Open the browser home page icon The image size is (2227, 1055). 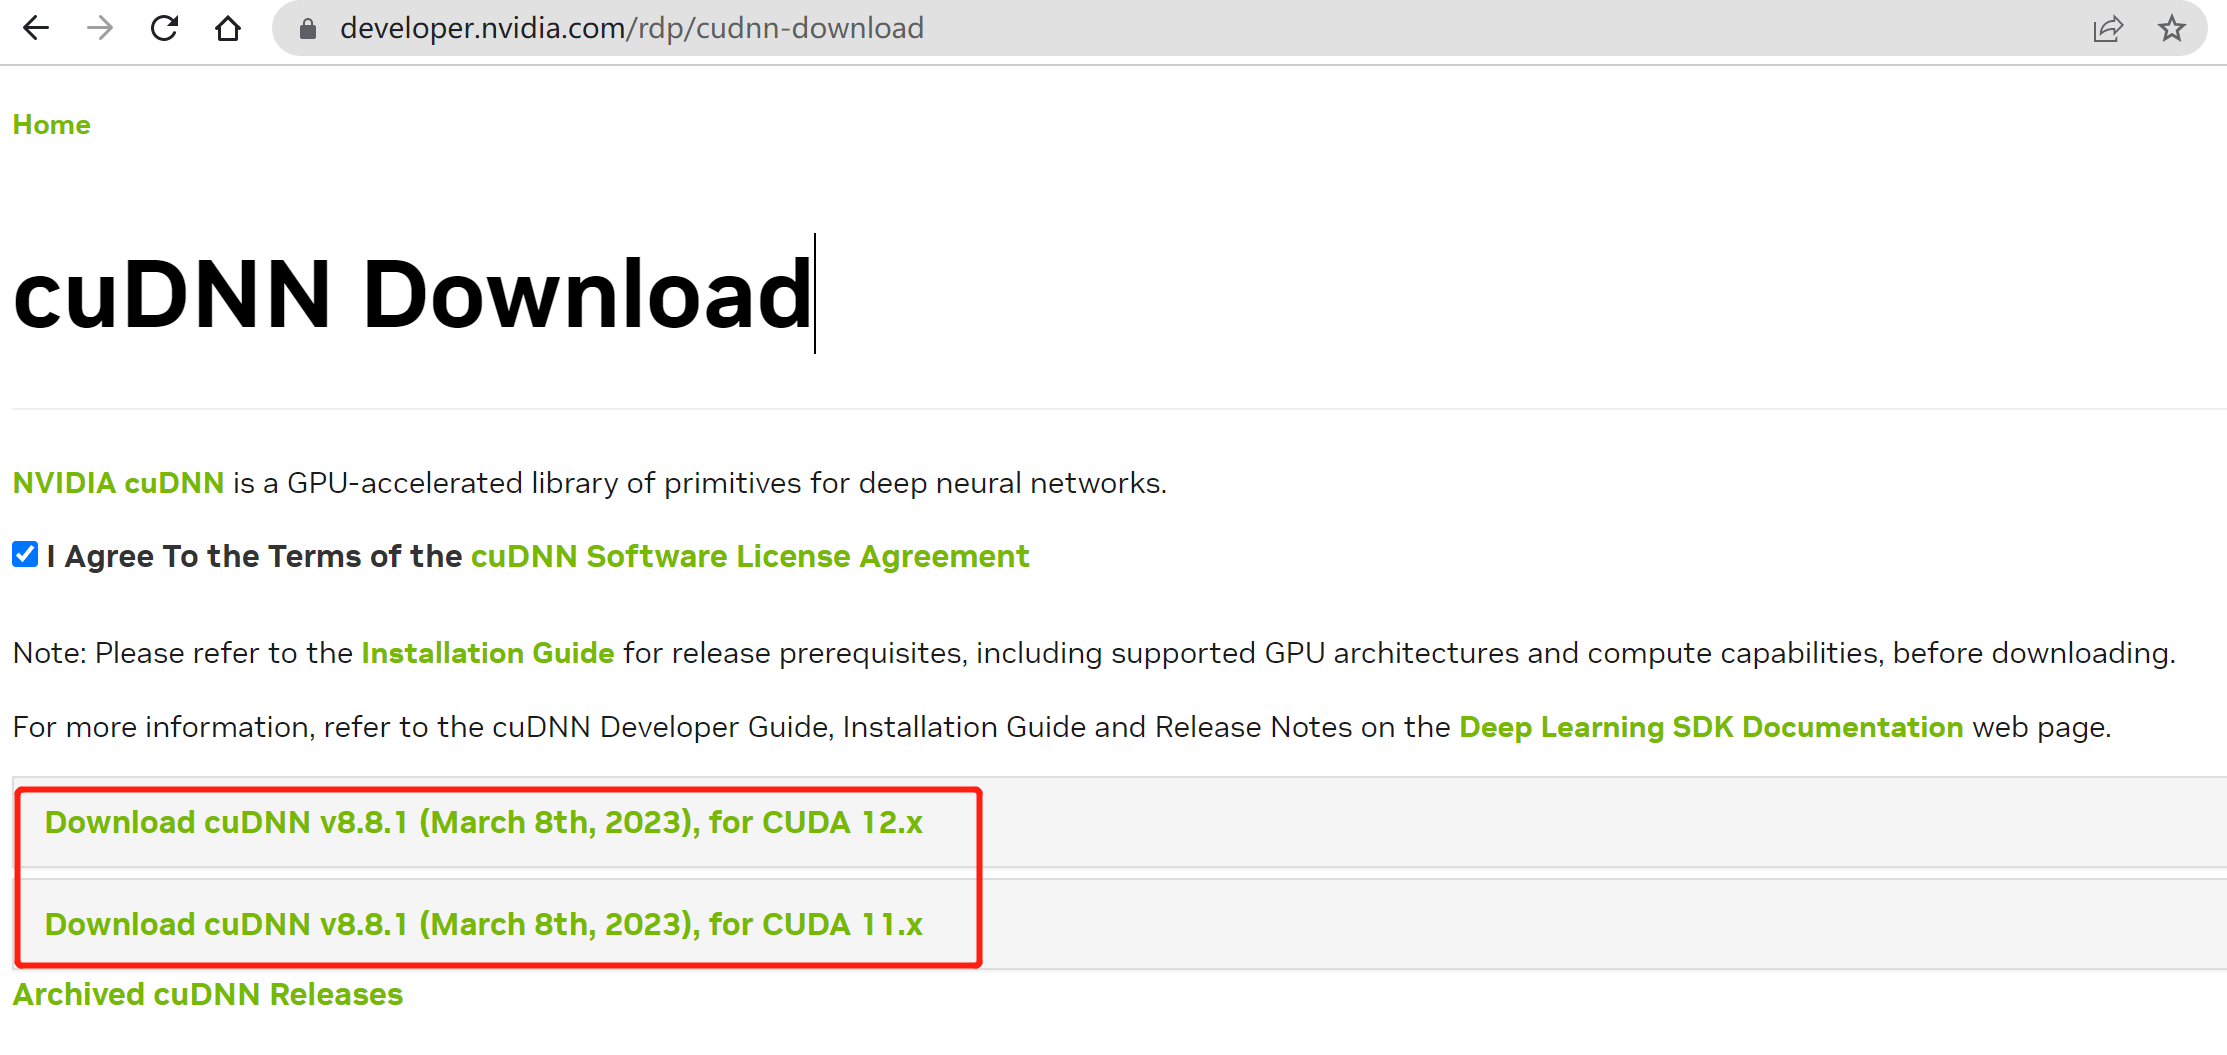(228, 28)
